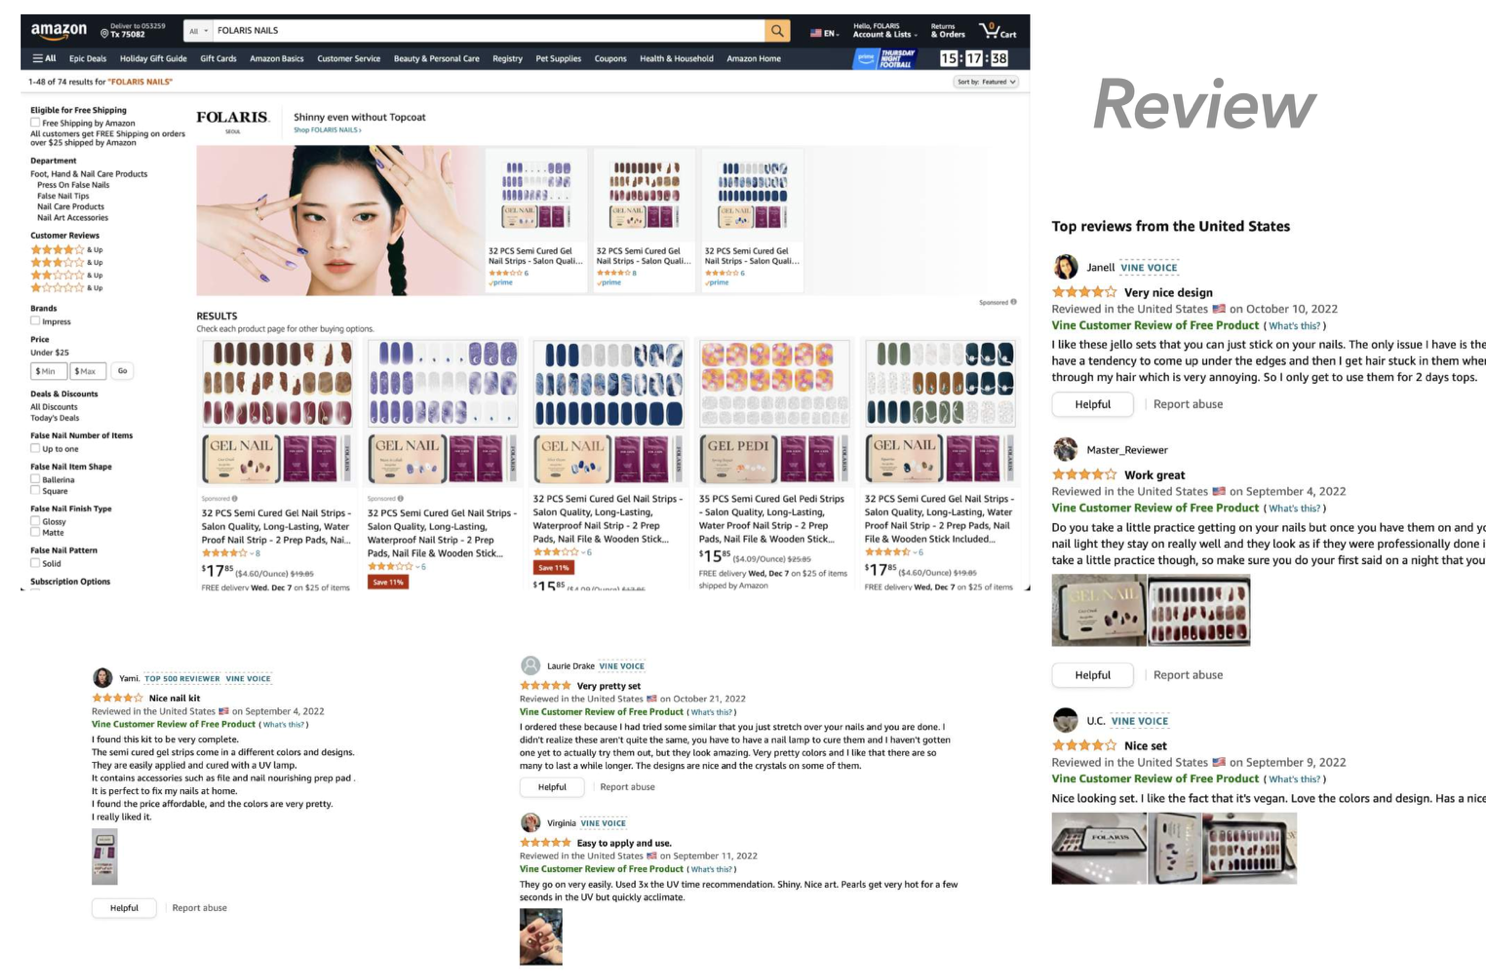Click the minimum price input field

[x=48, y=371]
